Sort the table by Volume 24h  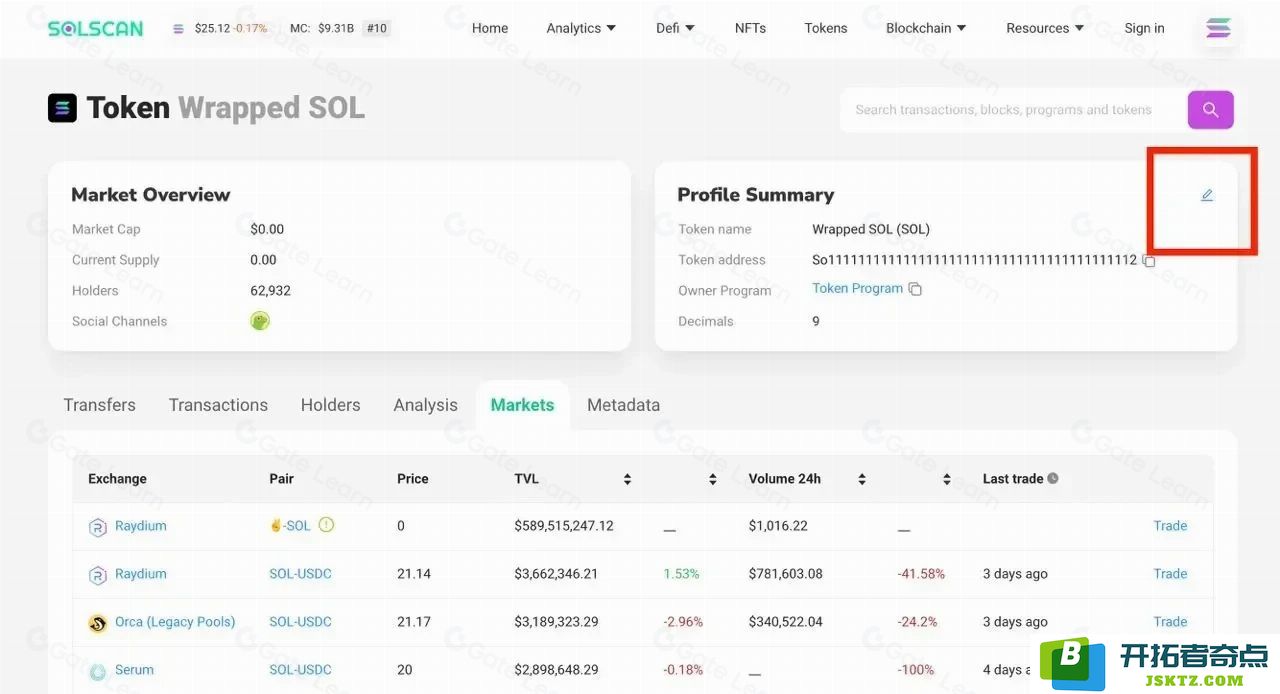861,479
